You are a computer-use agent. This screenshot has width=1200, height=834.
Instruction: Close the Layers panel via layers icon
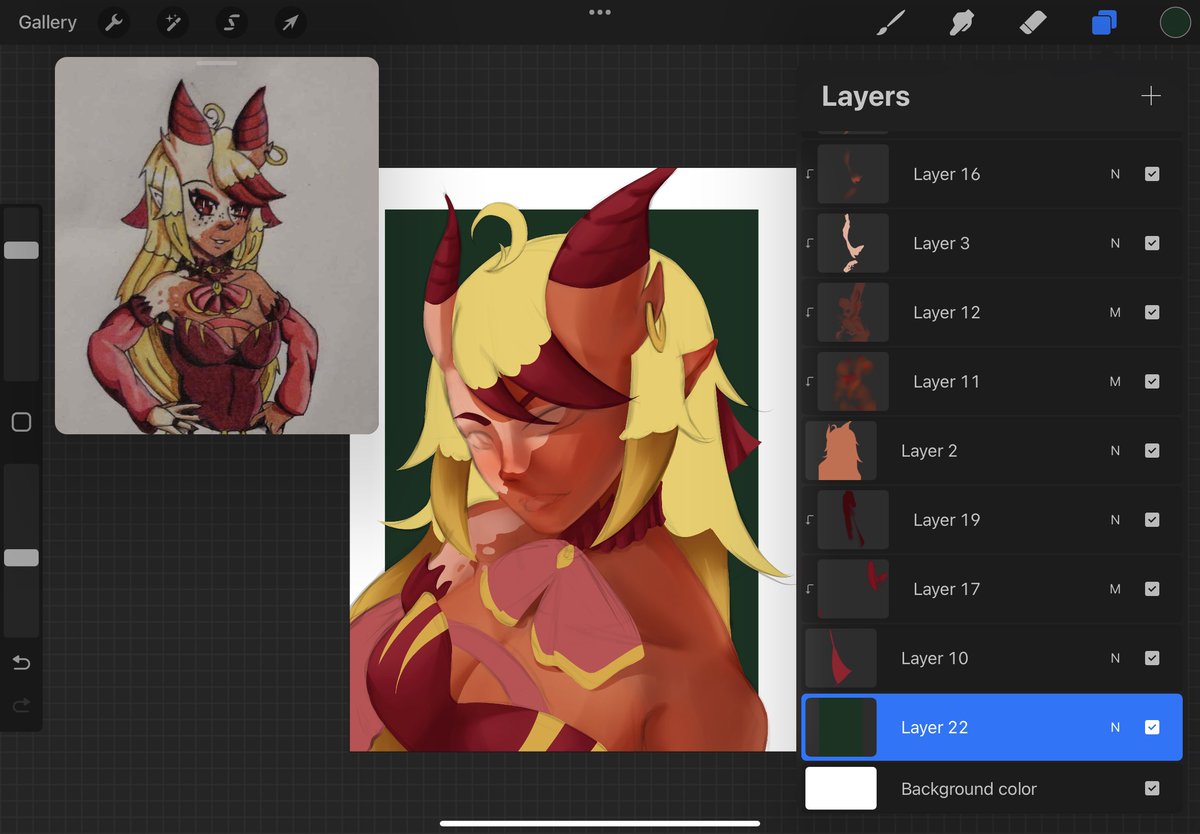click(1104, 22)
